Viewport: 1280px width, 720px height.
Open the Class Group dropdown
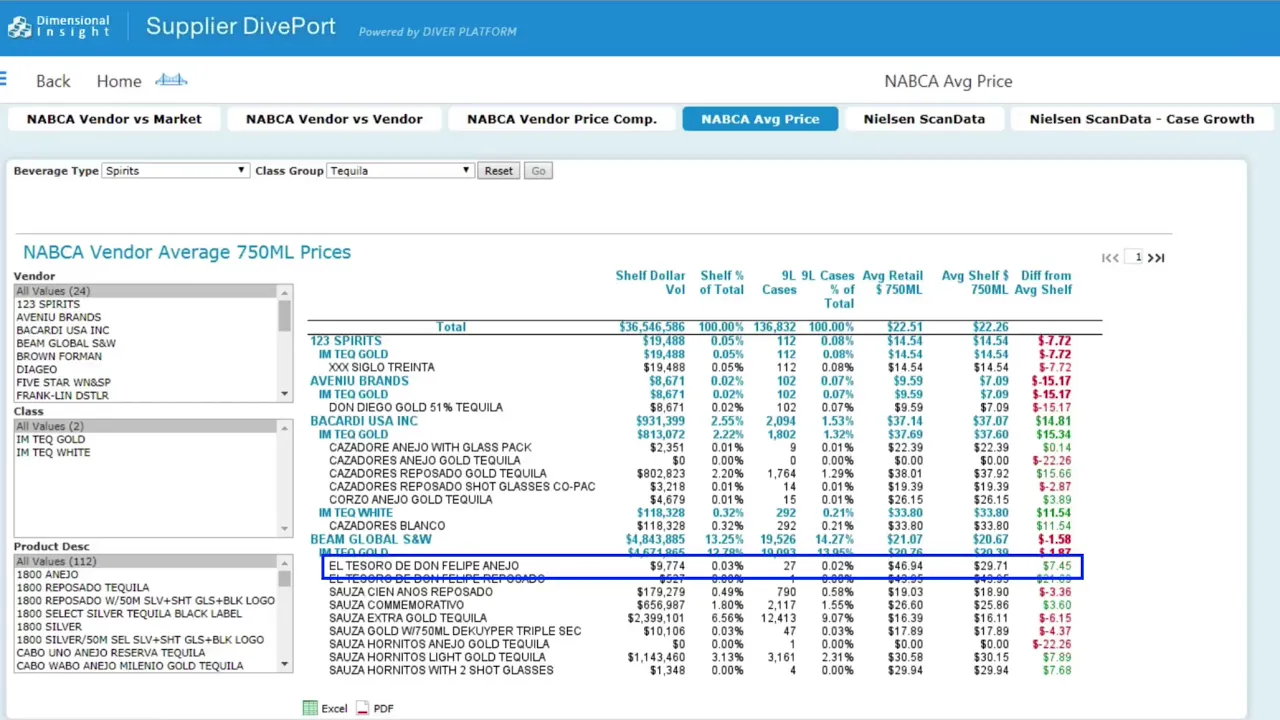click(399, 171)
